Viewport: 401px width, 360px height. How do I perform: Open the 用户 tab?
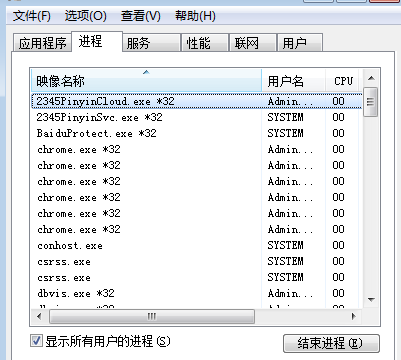(x=300, y=43)
